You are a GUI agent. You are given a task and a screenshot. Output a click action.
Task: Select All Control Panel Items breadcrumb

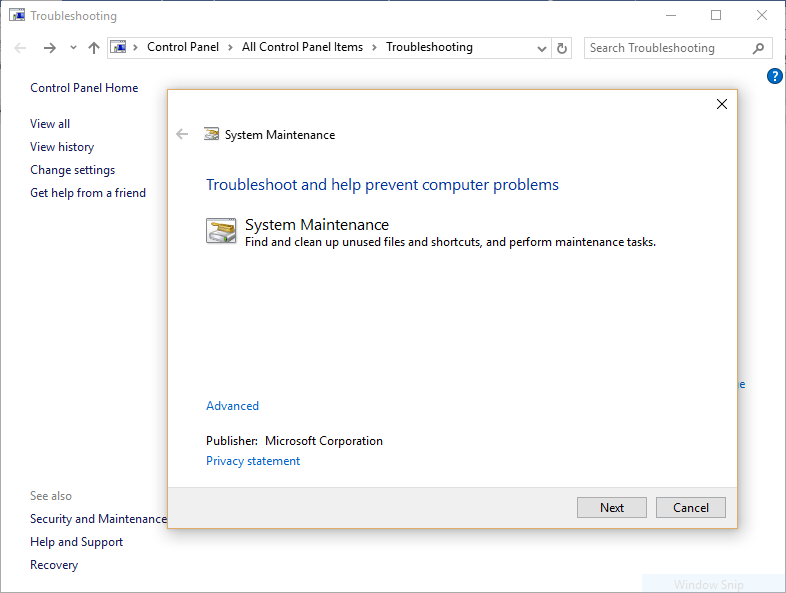point(302,47)
